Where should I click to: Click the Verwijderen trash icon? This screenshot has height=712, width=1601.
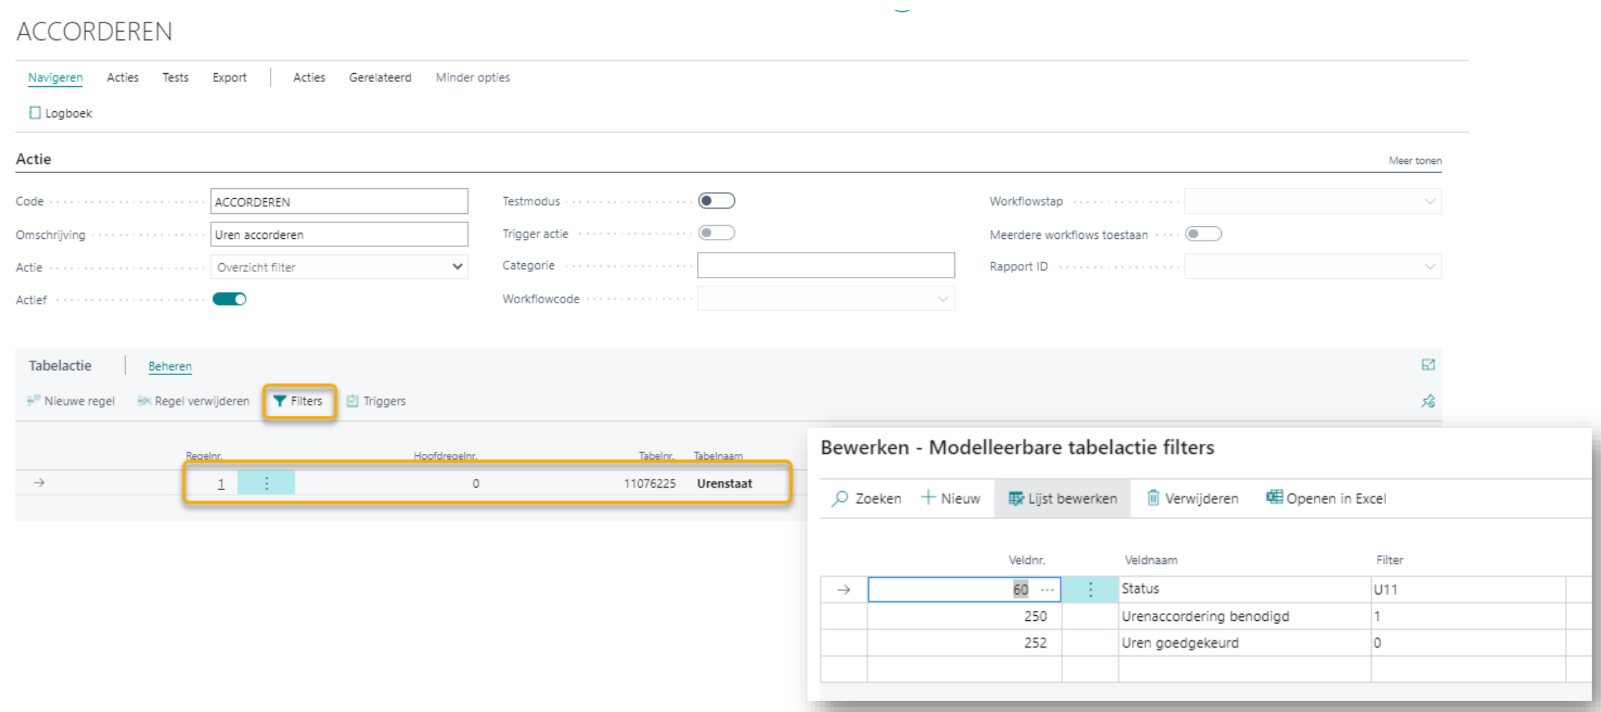coord(1153,498)
